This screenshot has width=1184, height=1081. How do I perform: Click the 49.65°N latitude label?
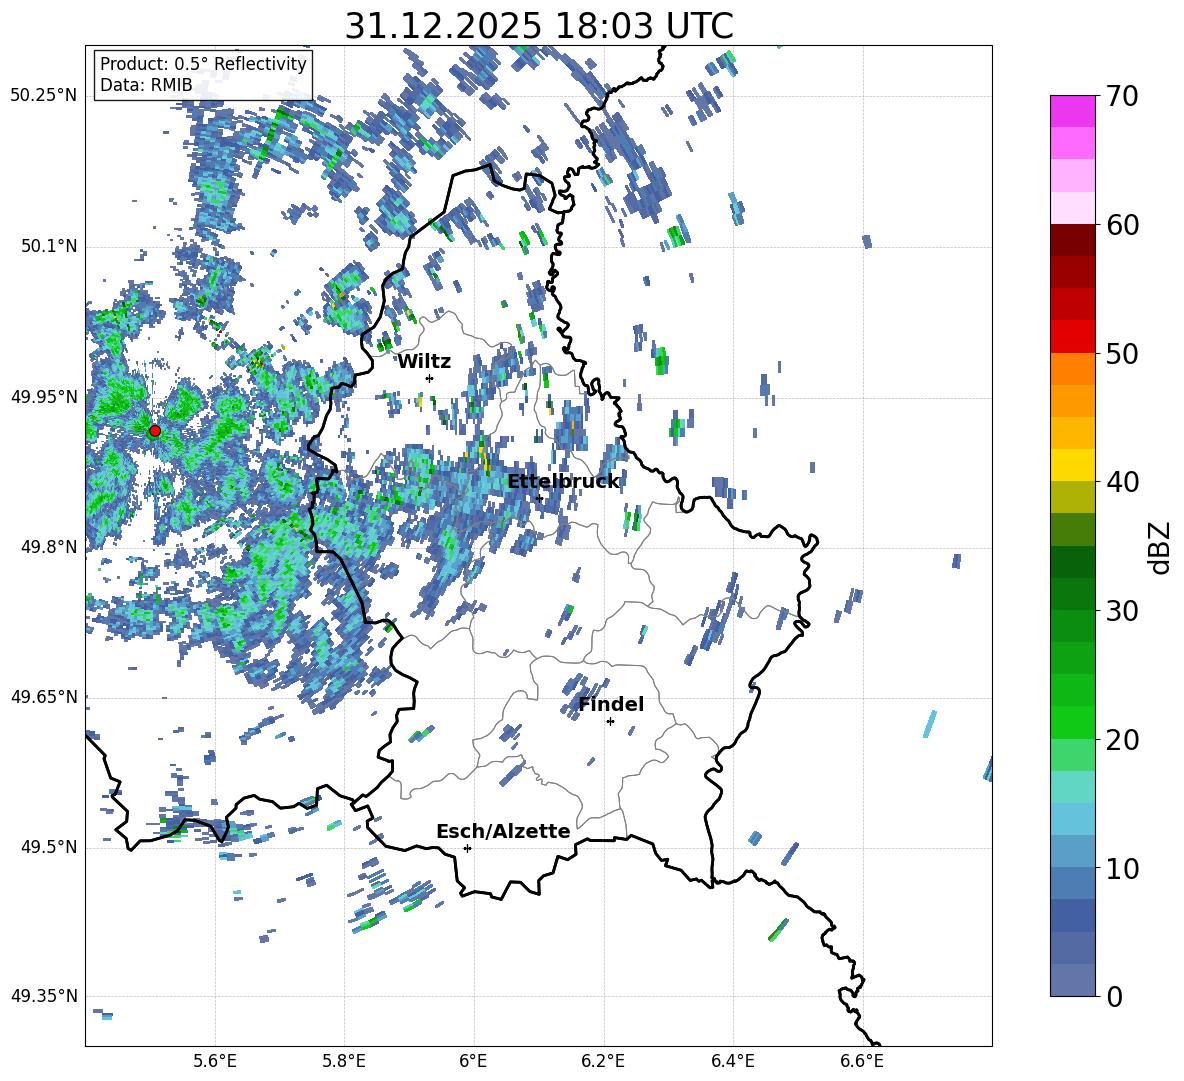click(x=44, y=697)
